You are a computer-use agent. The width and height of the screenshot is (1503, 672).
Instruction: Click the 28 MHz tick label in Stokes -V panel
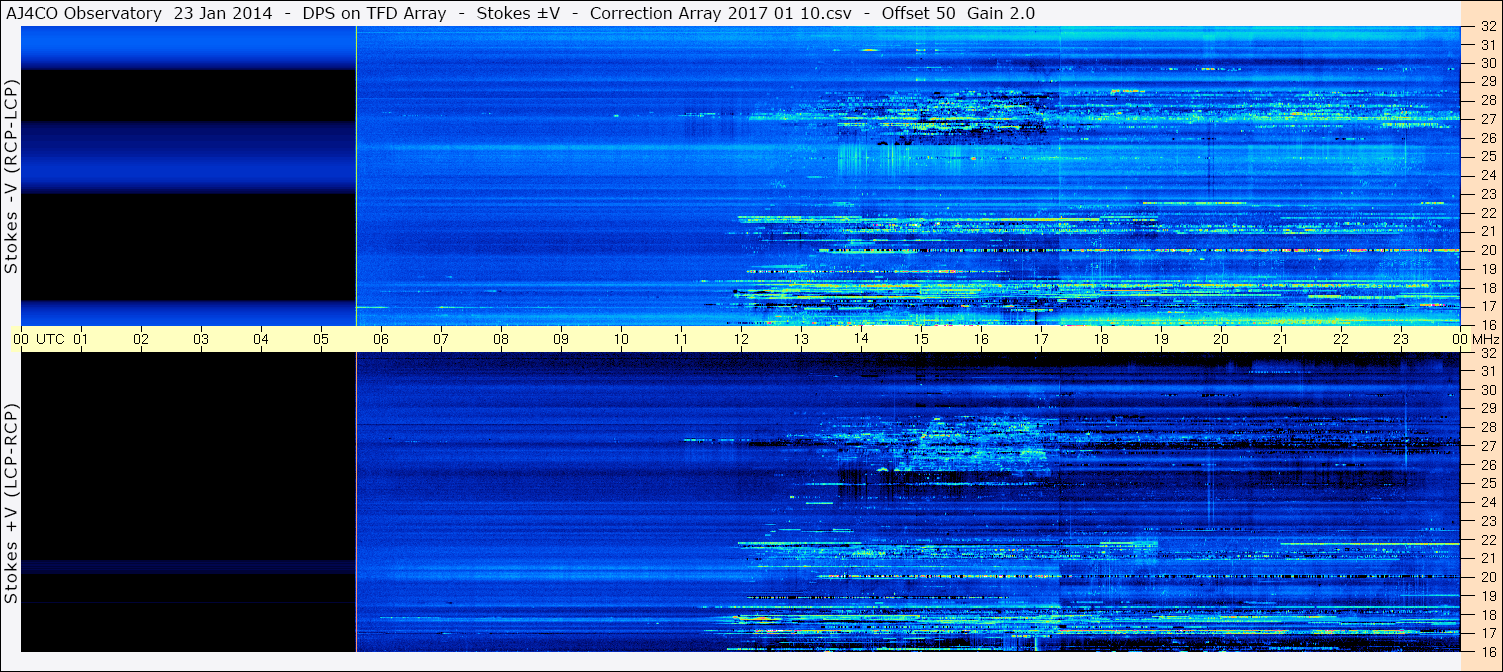point(1488,101)
